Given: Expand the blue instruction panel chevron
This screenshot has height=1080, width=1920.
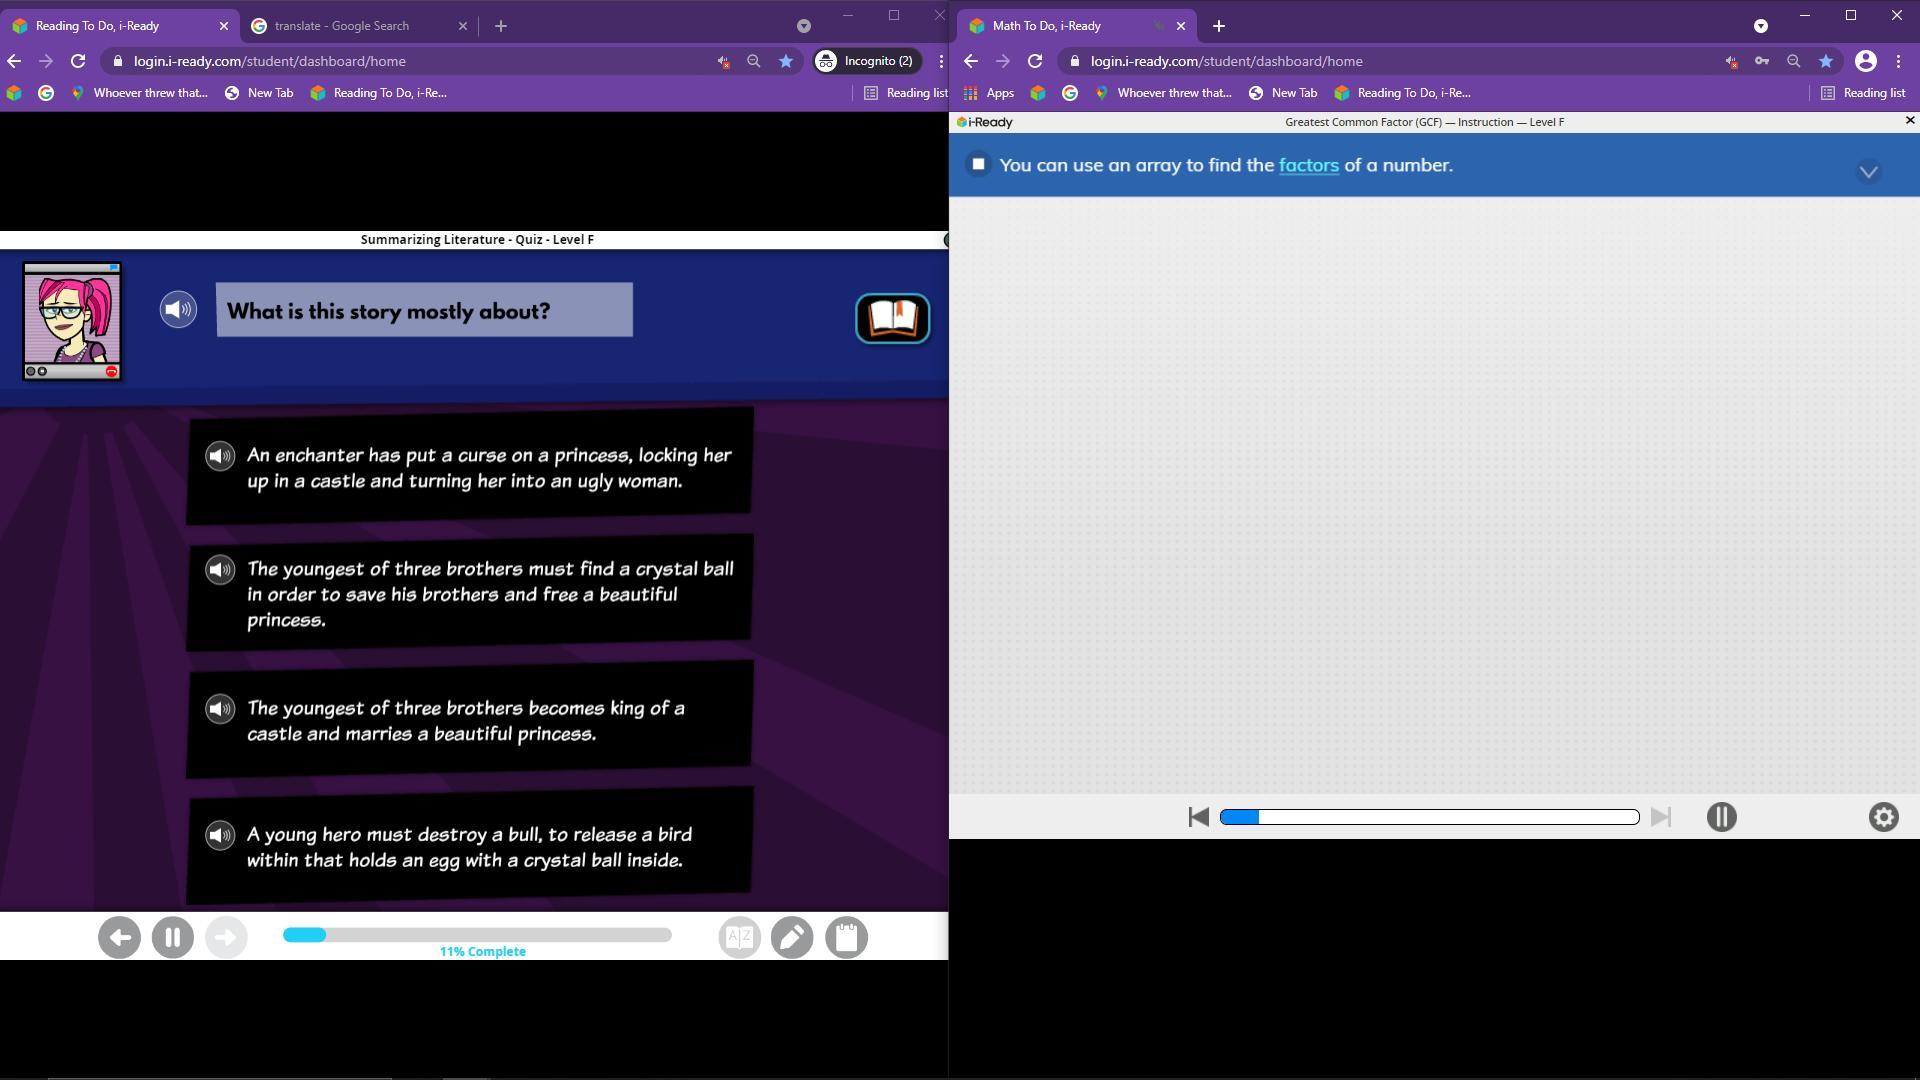Looking at the screenshot, I should click(x=1868, y=172).
